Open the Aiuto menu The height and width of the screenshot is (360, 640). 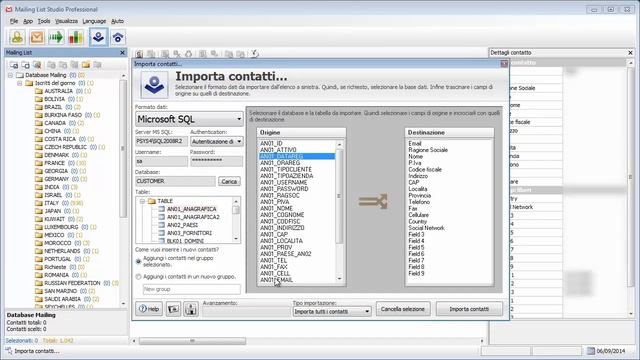point(117,21)
